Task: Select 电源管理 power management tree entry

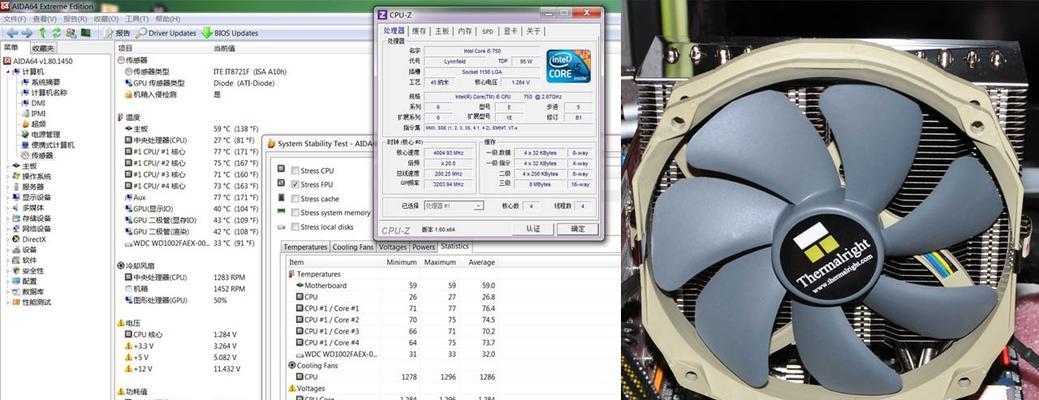Action: [x=40, y=134]
